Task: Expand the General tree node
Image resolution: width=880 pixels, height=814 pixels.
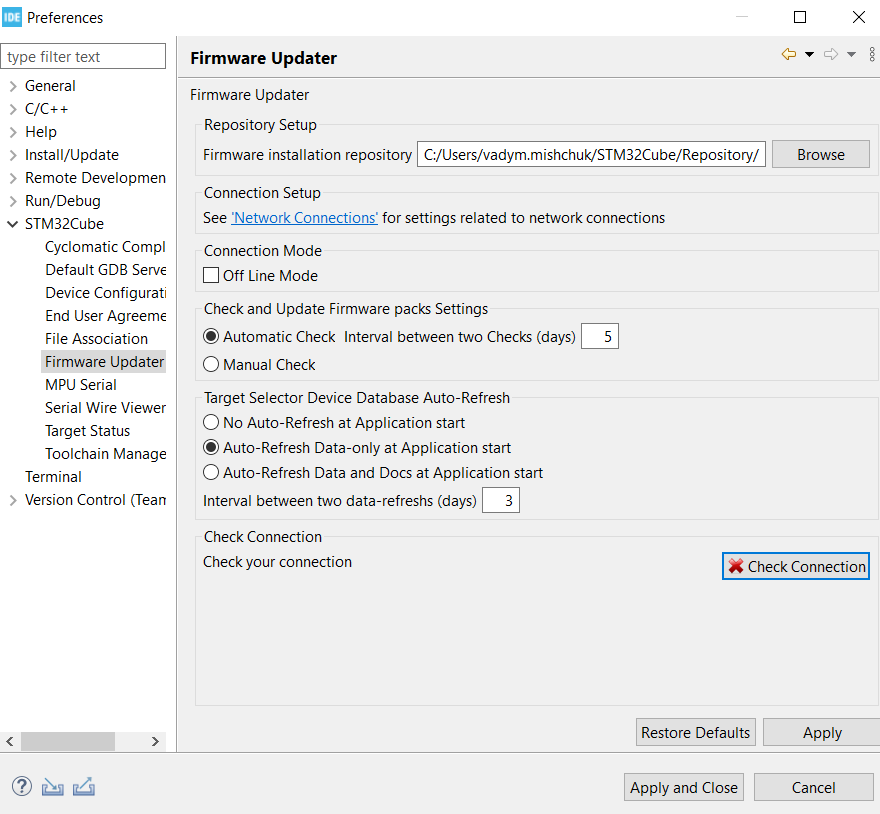Action: click(13, 86)
